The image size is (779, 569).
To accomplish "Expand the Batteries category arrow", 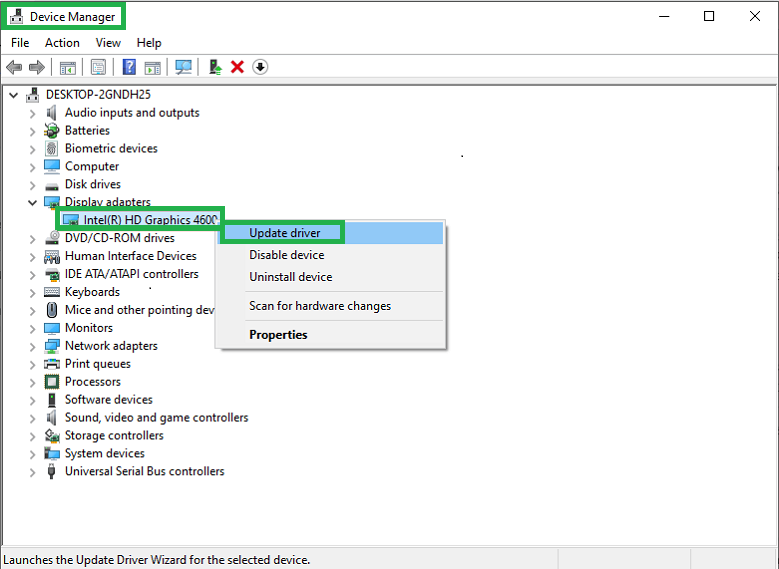I will coord(32,132).
